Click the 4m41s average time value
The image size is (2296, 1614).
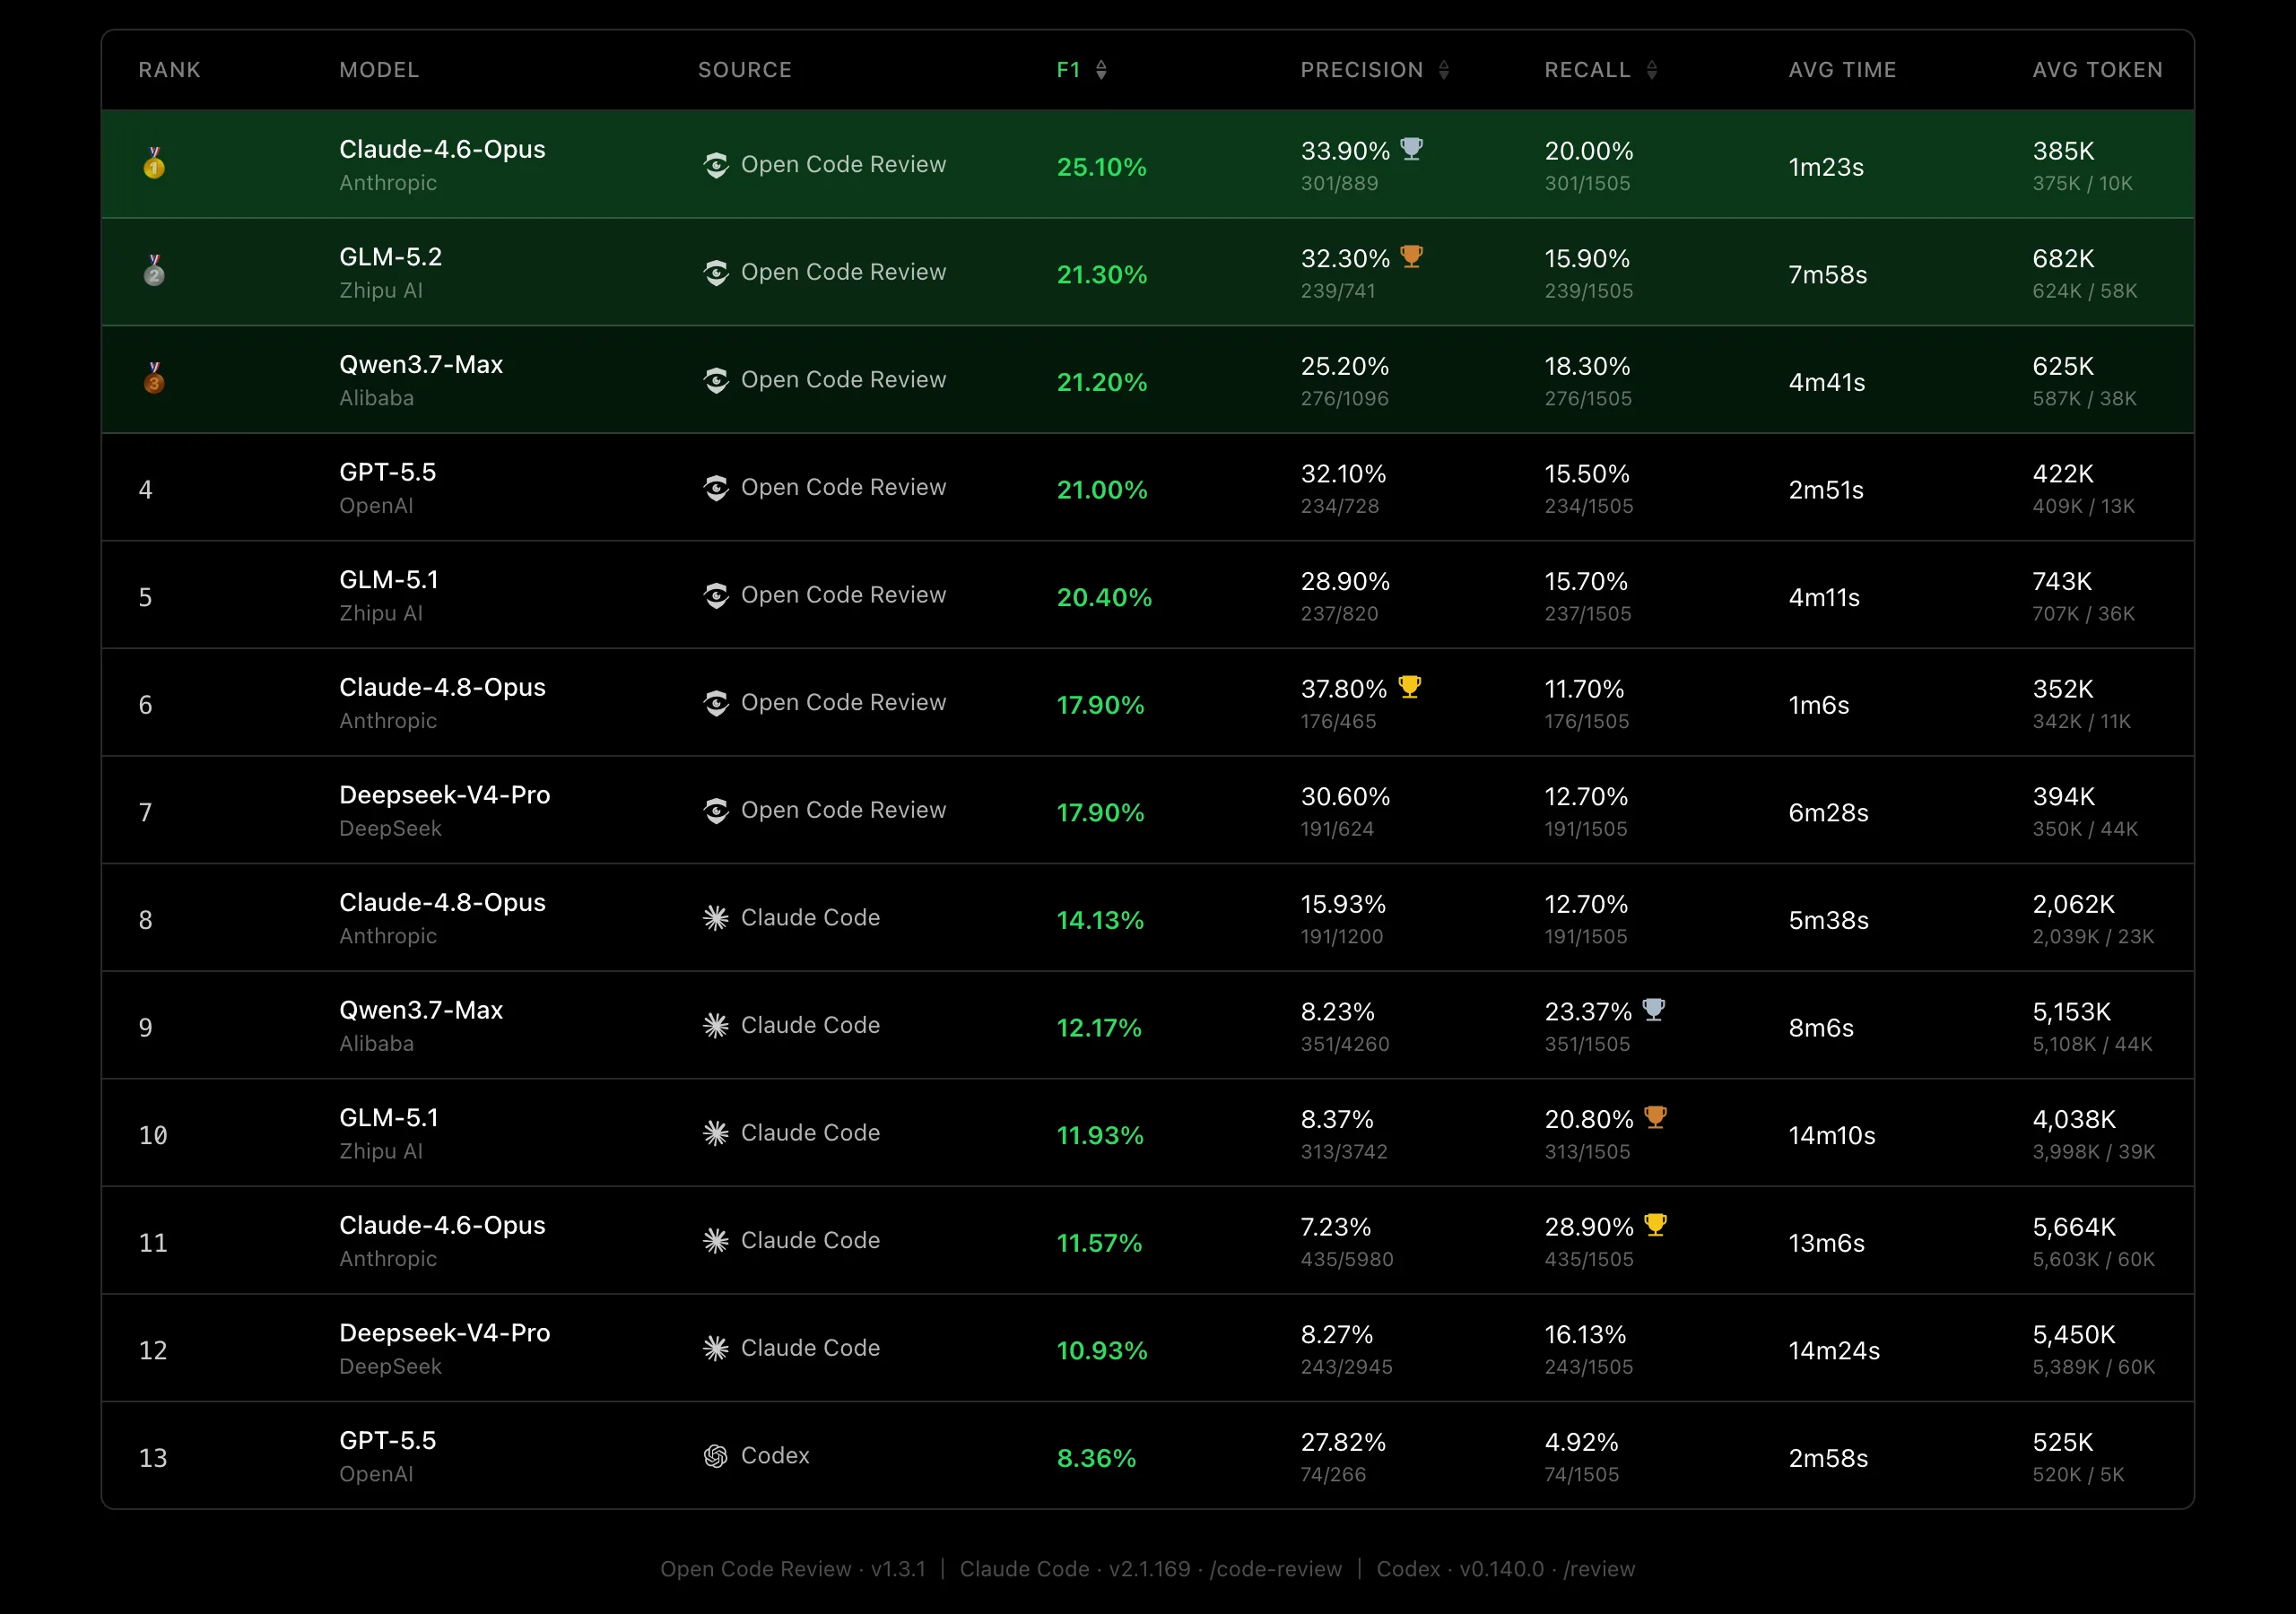pyautogui.click(x=1826, y=383)
